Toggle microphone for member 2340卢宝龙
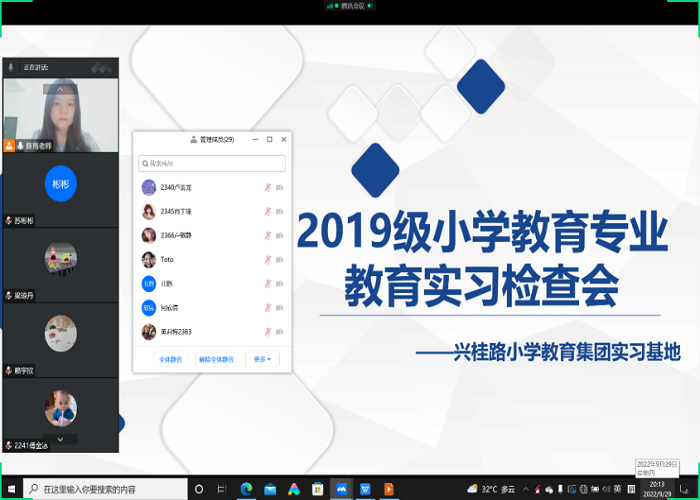 tap(267, 187)
